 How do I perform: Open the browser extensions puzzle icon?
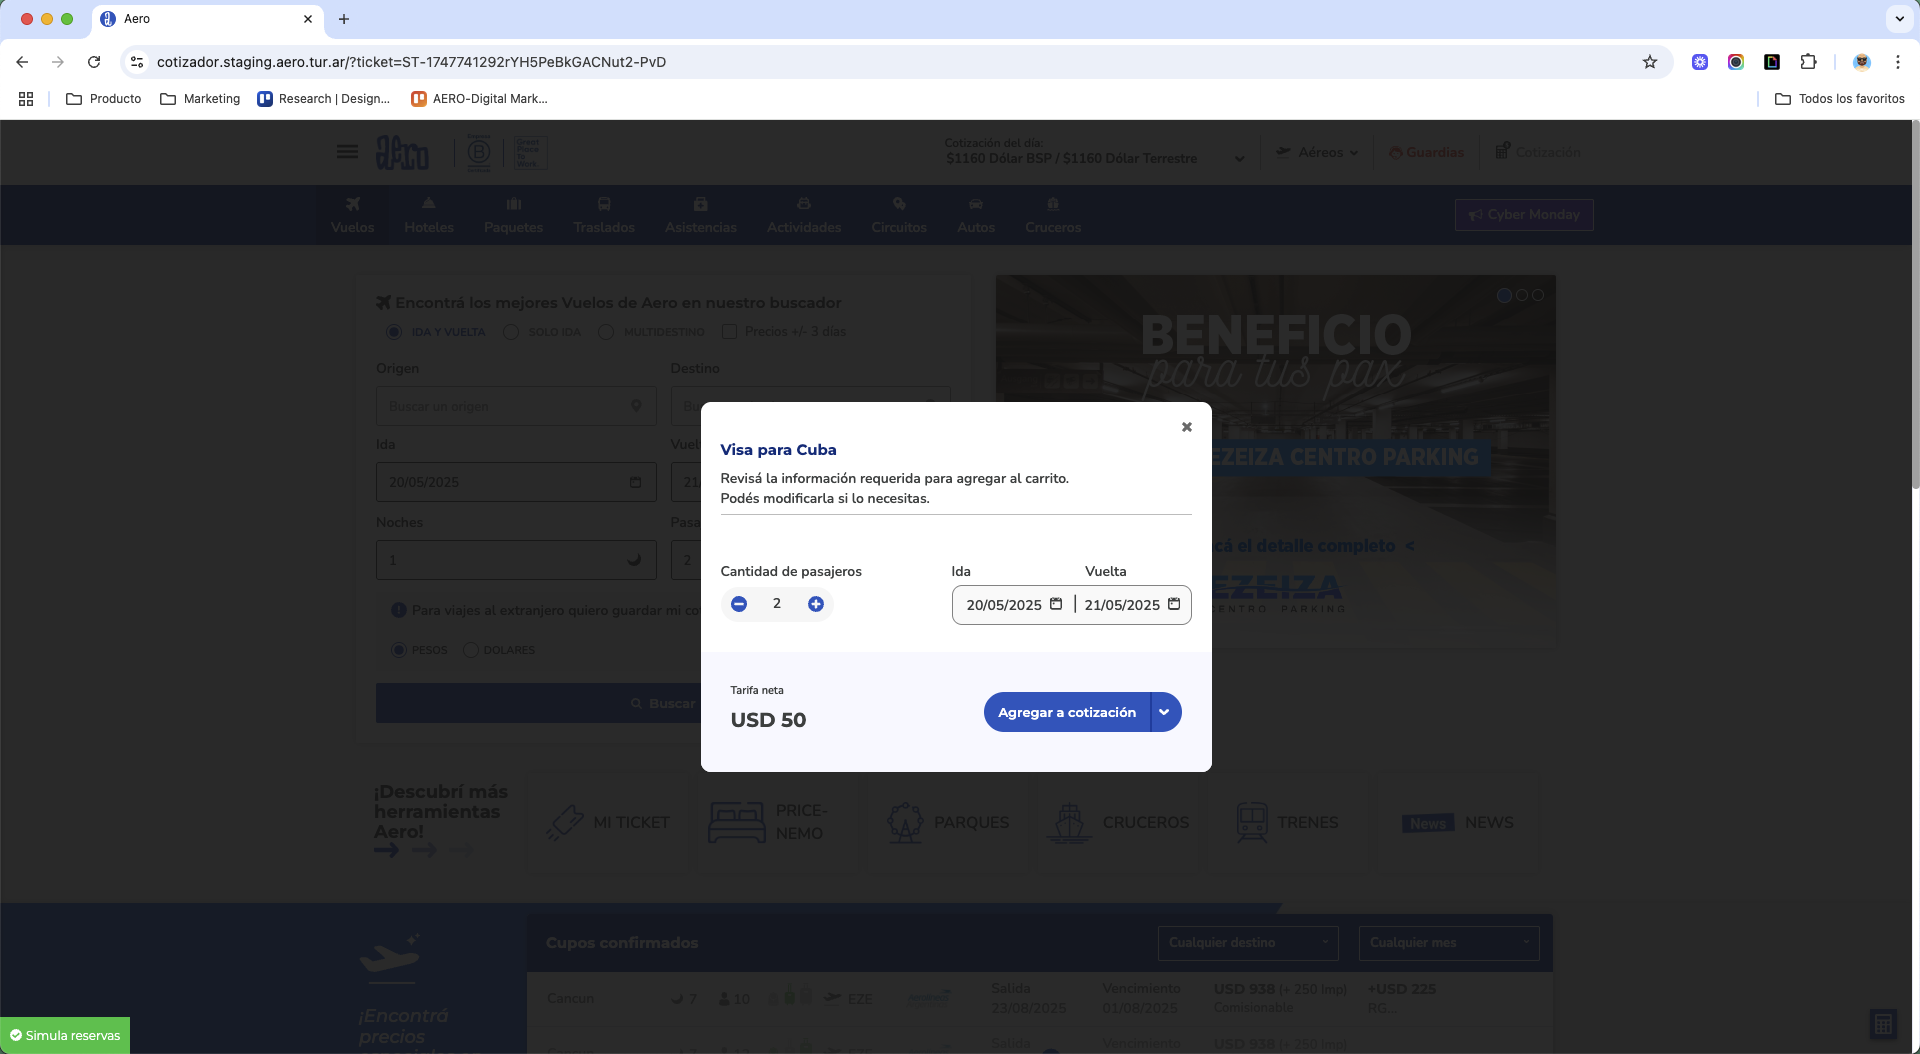click(1808, 62)
